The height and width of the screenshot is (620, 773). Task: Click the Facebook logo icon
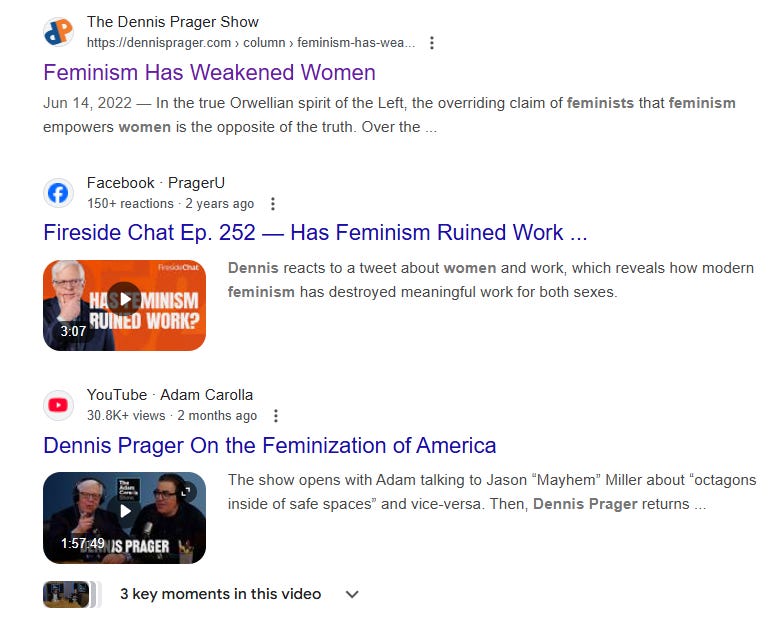point(58,193)
